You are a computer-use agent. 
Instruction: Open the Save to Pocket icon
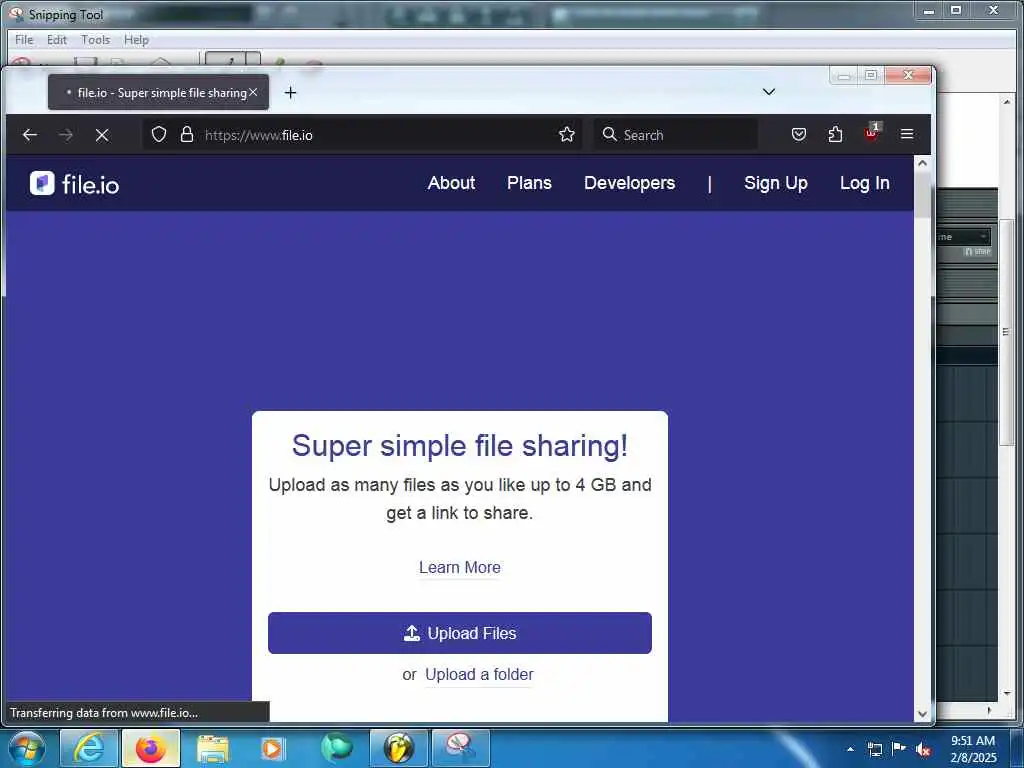click(799, 135)
